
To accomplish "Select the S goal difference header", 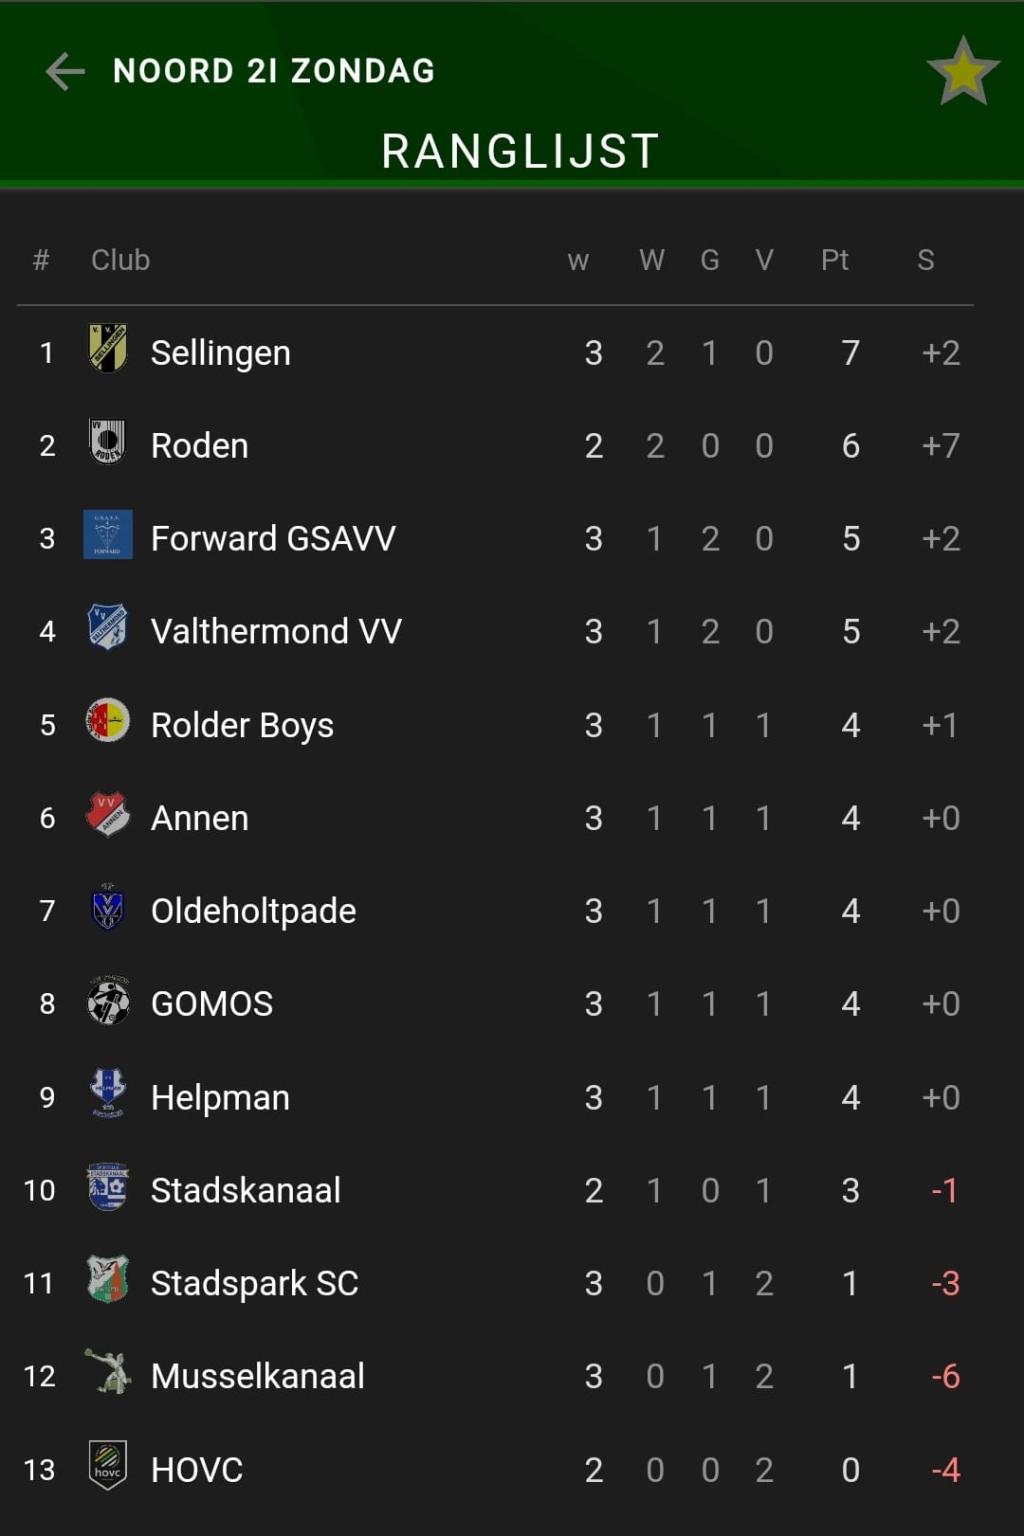I will pos(926,260).
